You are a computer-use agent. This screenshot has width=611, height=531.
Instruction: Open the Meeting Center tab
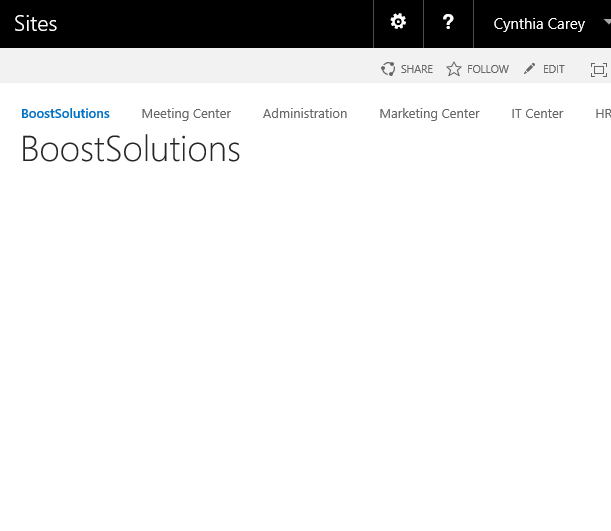[186, 114]
